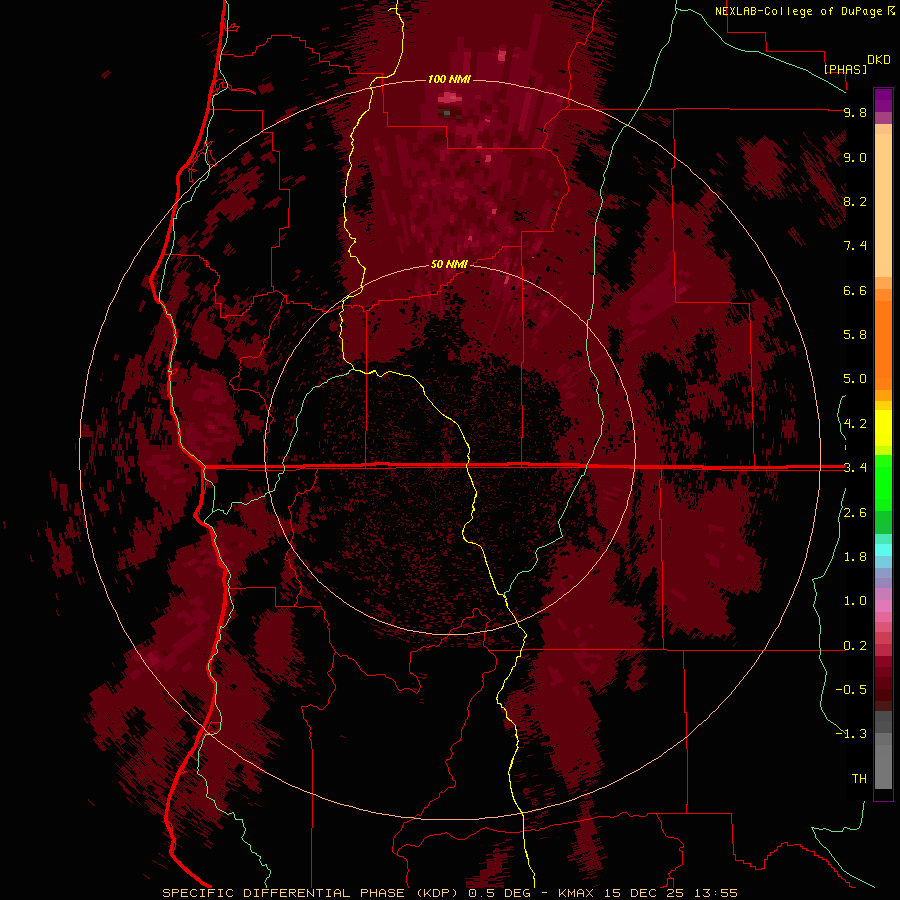Click the 3.4 scale value
This screenshot has height=900, width=900.
coord(855,468)
